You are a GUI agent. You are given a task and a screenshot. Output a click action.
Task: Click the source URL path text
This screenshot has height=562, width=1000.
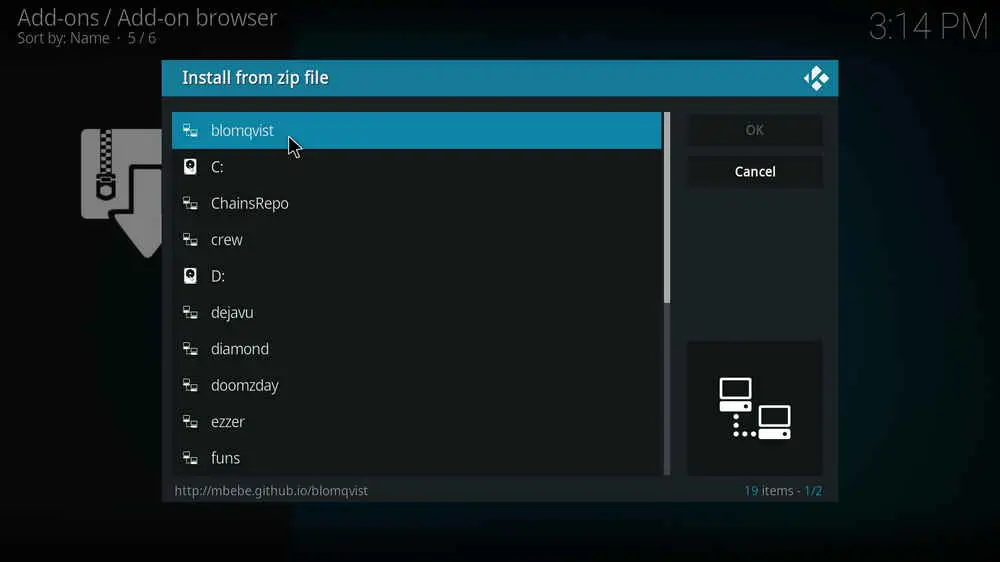[x=271, y=491]
